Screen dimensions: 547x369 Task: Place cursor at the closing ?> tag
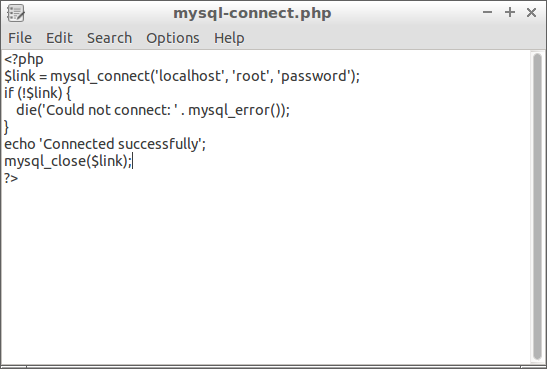[11, 178]
